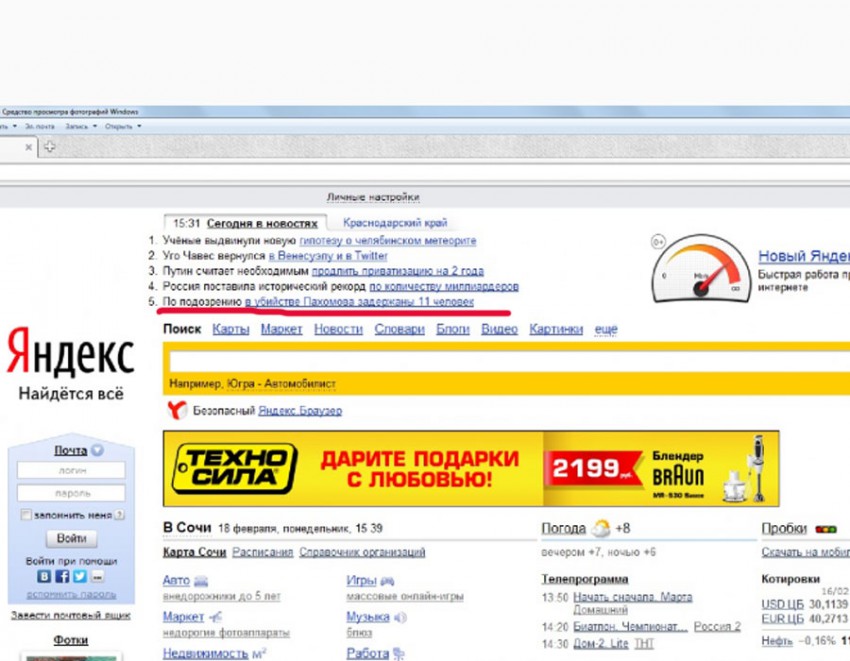
Task: Click the VK social login icon
Action: point(44,577)
